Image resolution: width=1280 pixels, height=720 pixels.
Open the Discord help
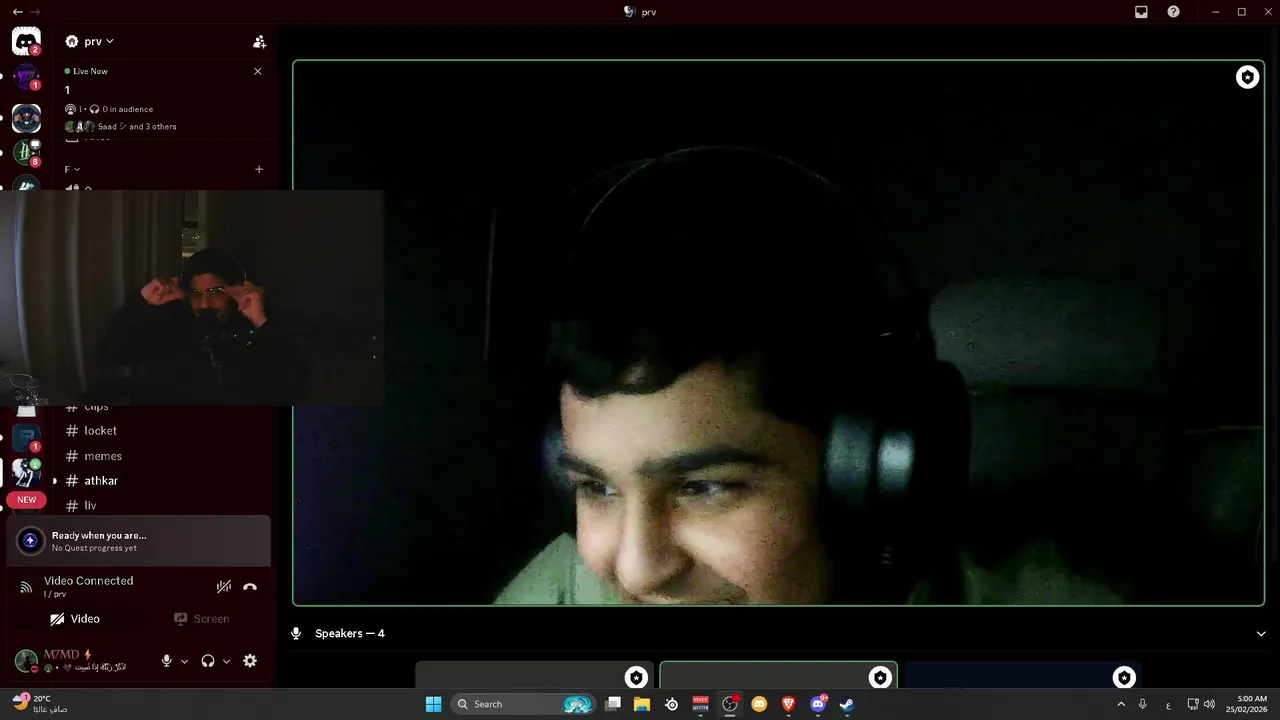tap(1173, 12)
